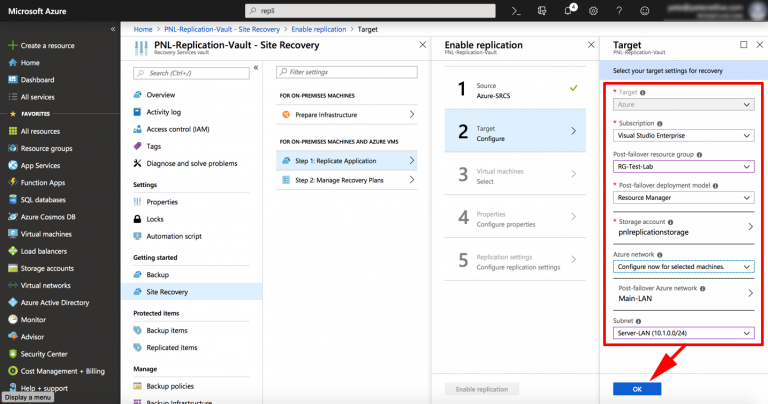The height and width of the screenshot is (404, 768).
Task: Open the portal settings gear icon
Action: tap(593, 11)
